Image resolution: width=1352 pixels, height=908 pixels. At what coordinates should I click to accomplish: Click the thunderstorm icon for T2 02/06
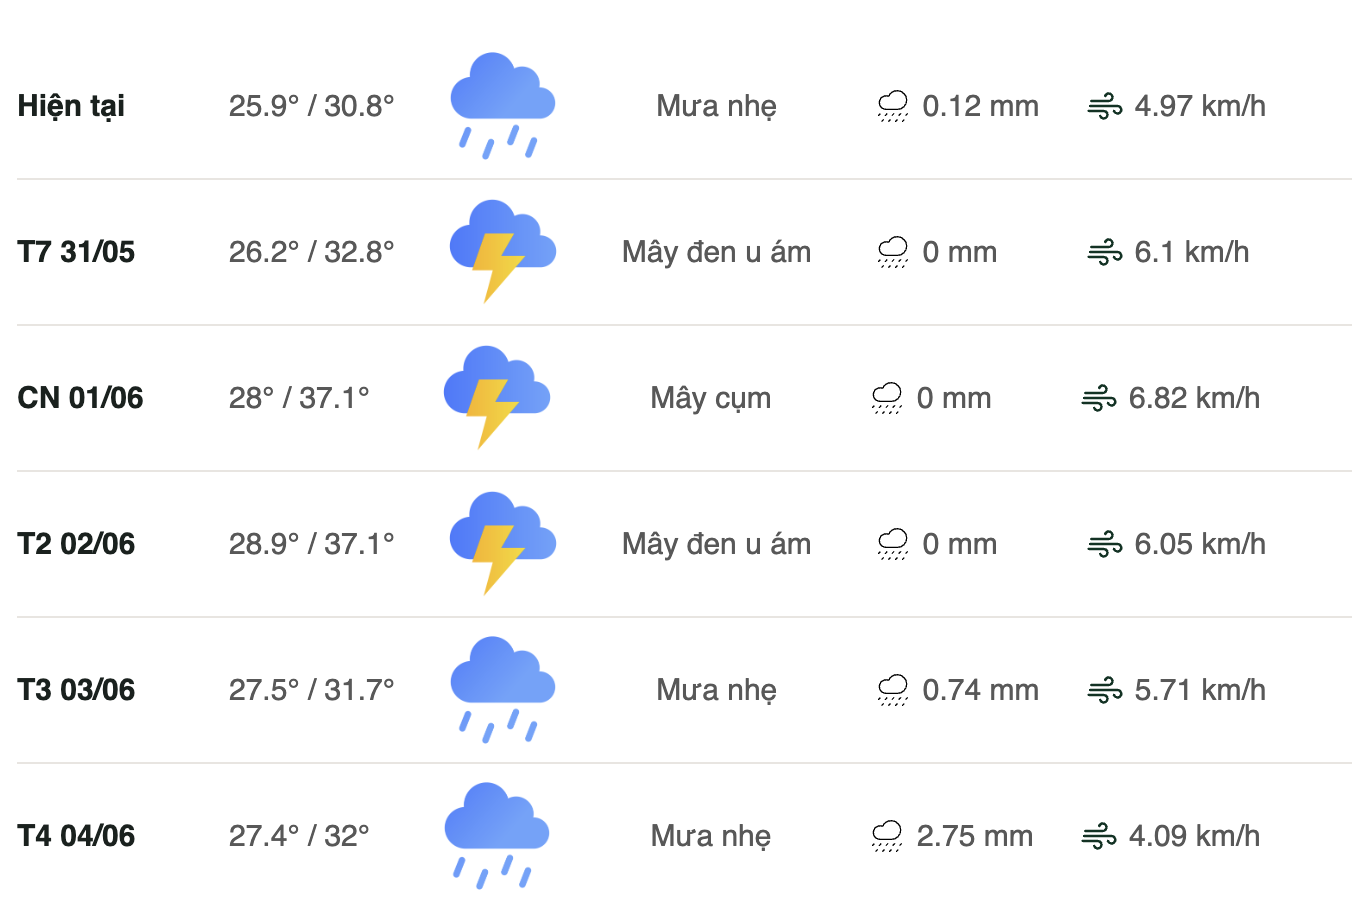(x=502, y=543)
